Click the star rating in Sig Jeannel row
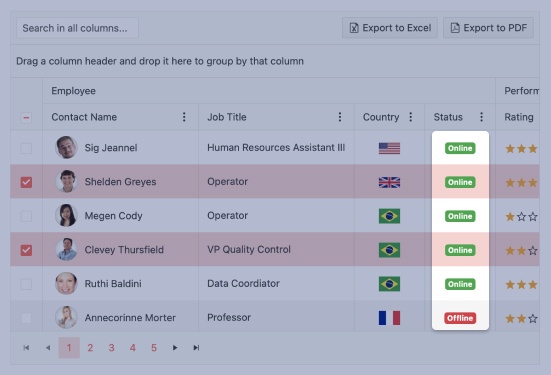551x375 pixels. tap(521, 149)
